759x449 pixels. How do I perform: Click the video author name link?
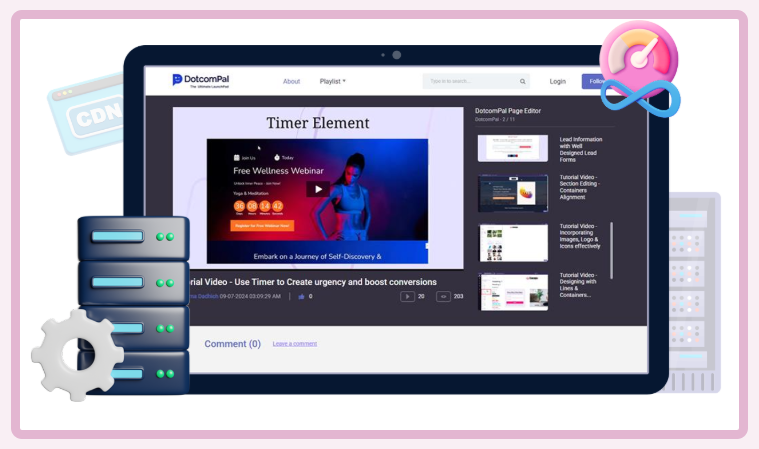204,296
